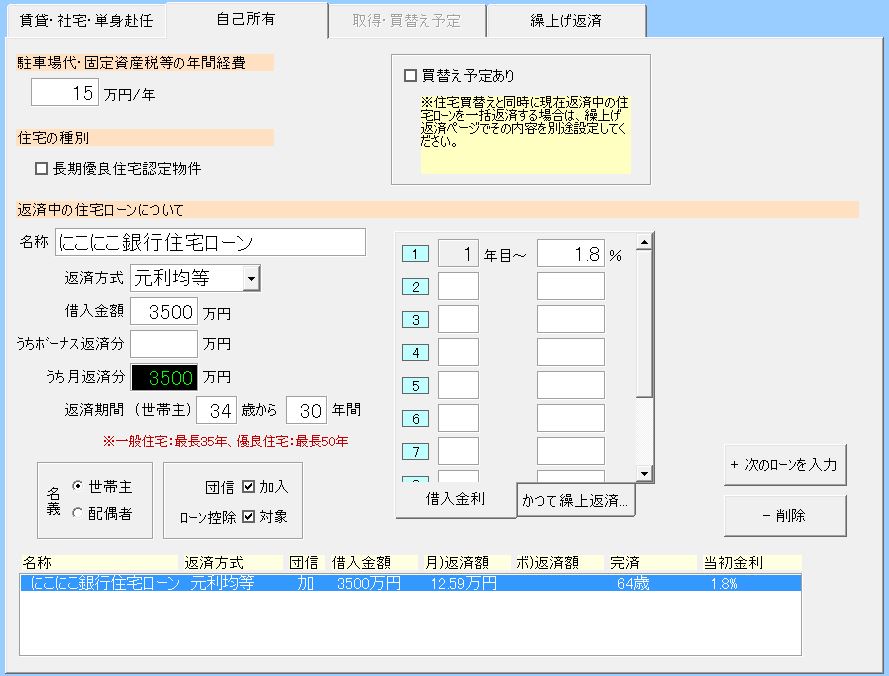The image size is (889, 676).
Task: Uncheck the 団信 加入 checkbox
Action: [x=248, y=487]
